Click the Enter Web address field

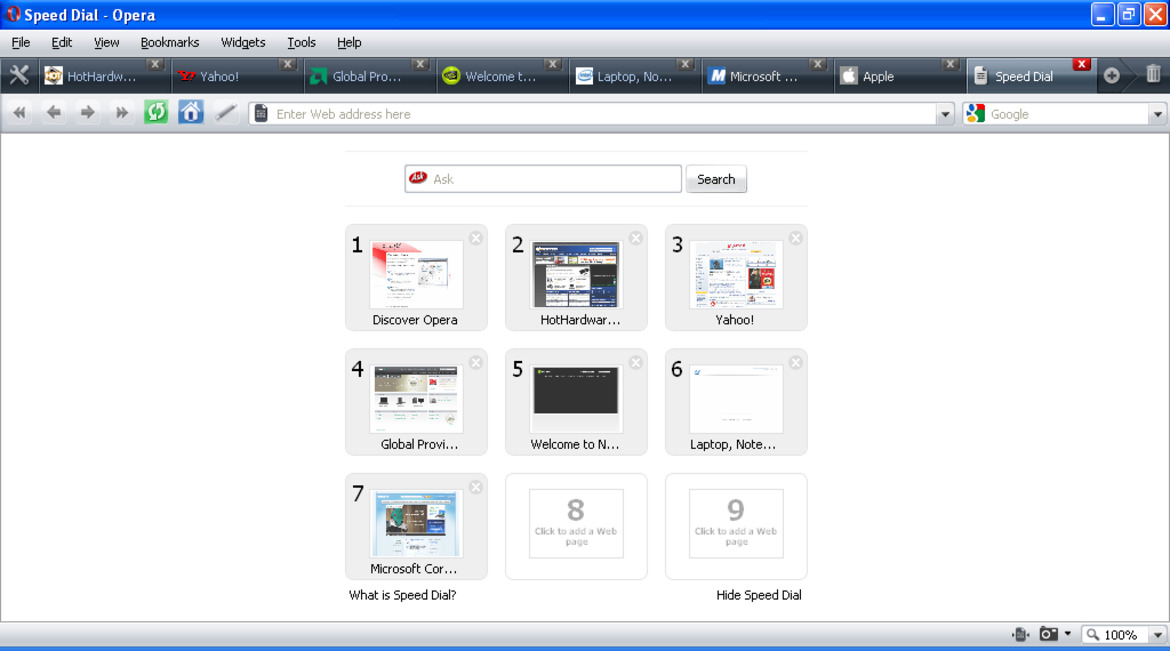pos(601,114)
